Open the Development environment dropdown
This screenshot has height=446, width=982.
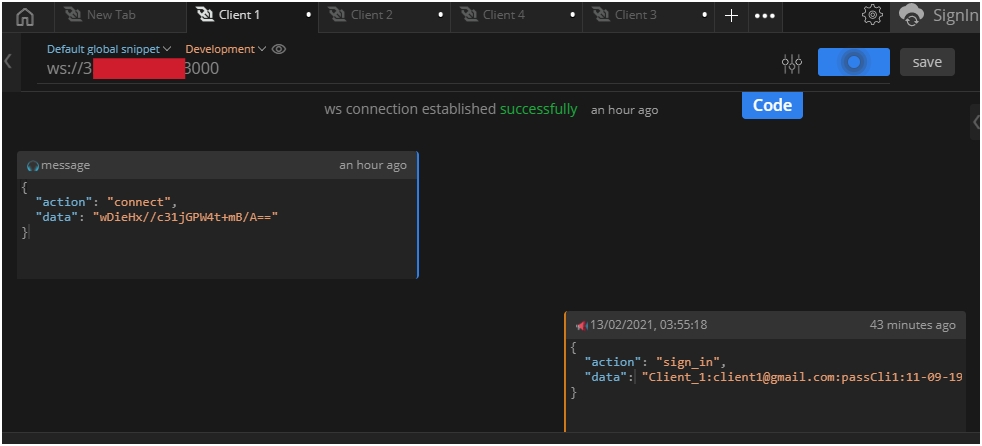coord(225,49)
